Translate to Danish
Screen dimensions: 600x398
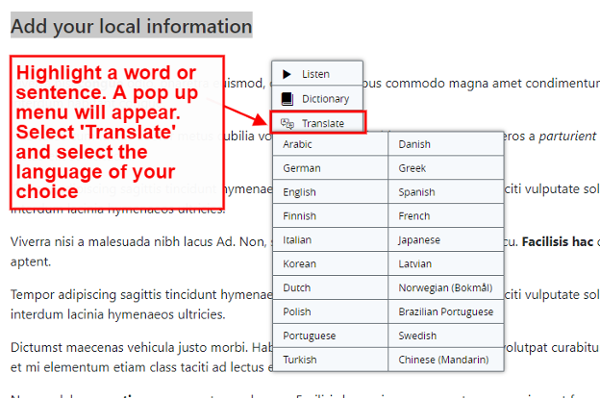[x=446, y=144]
